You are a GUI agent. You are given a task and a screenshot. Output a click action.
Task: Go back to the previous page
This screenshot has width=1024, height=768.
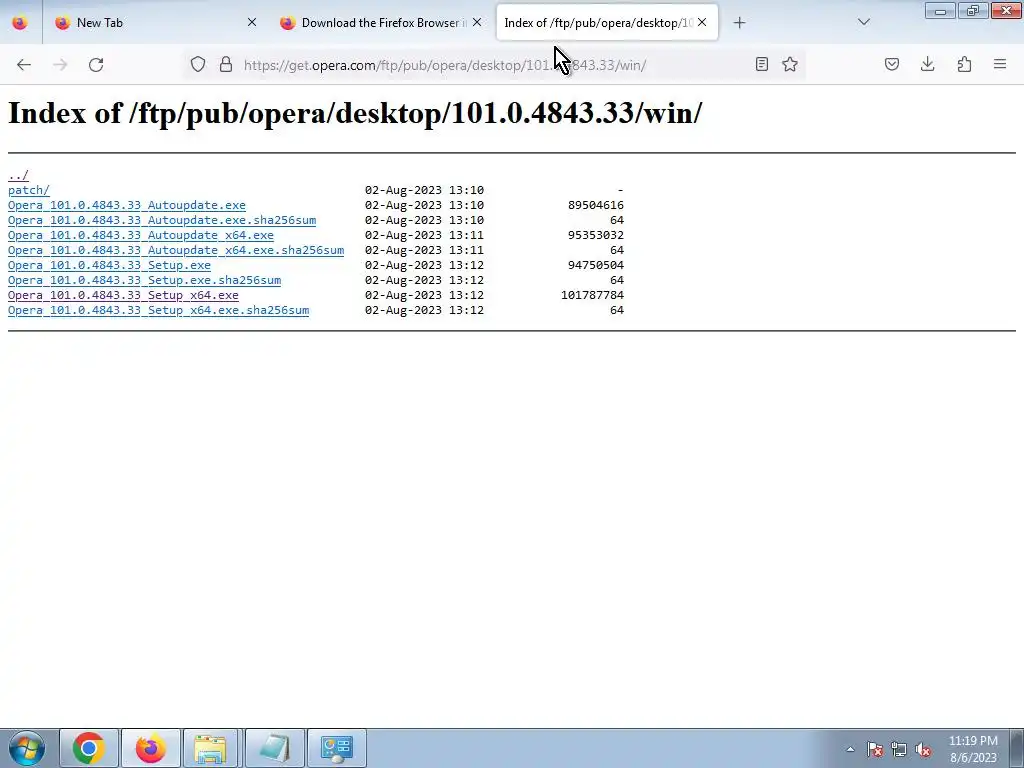point(24,64)
